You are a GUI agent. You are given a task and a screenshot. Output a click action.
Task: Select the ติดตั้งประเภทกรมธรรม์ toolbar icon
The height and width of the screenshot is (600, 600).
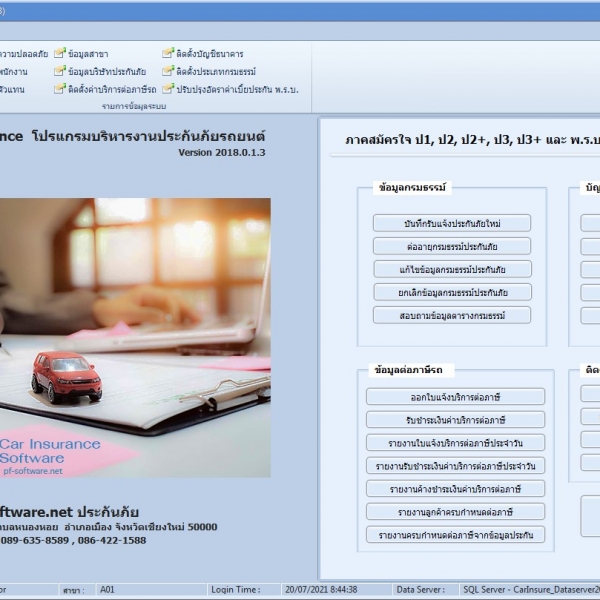point(169,71)
